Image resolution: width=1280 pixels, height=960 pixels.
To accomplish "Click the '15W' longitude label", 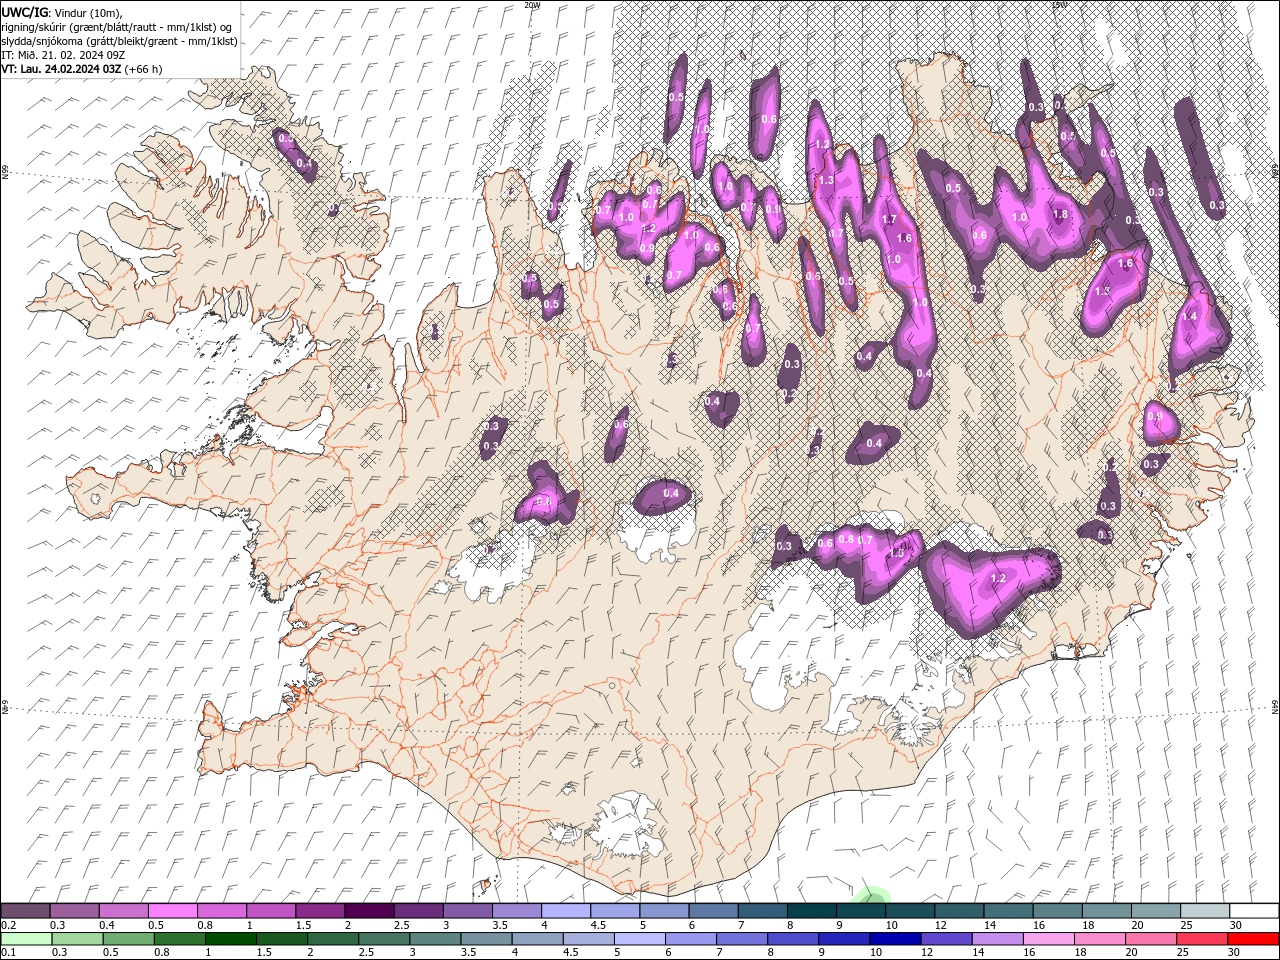I will pyautogui.click(x=1059, y=5).
